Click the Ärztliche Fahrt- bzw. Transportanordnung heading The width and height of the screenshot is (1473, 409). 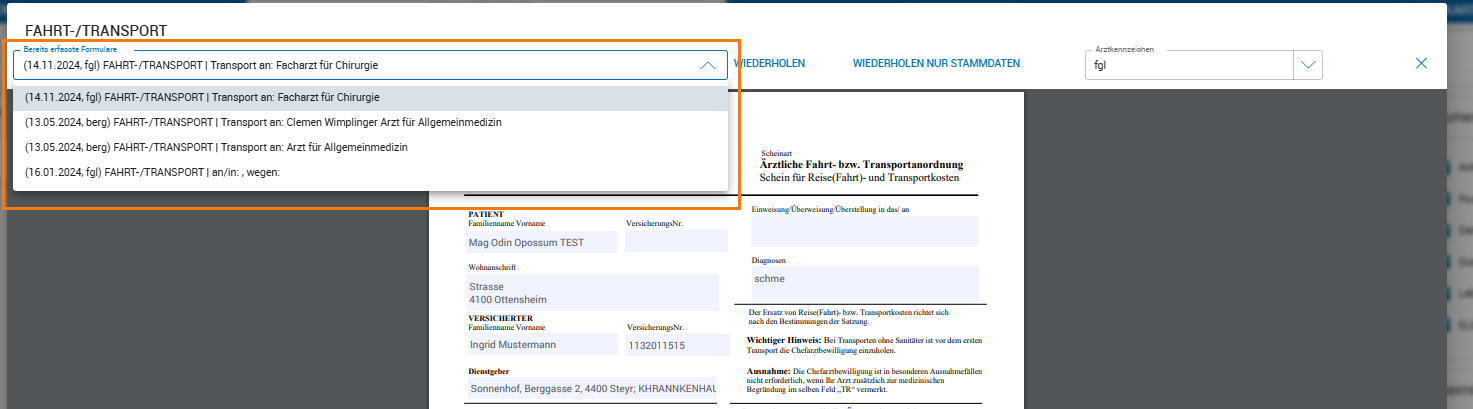(861, 164)
